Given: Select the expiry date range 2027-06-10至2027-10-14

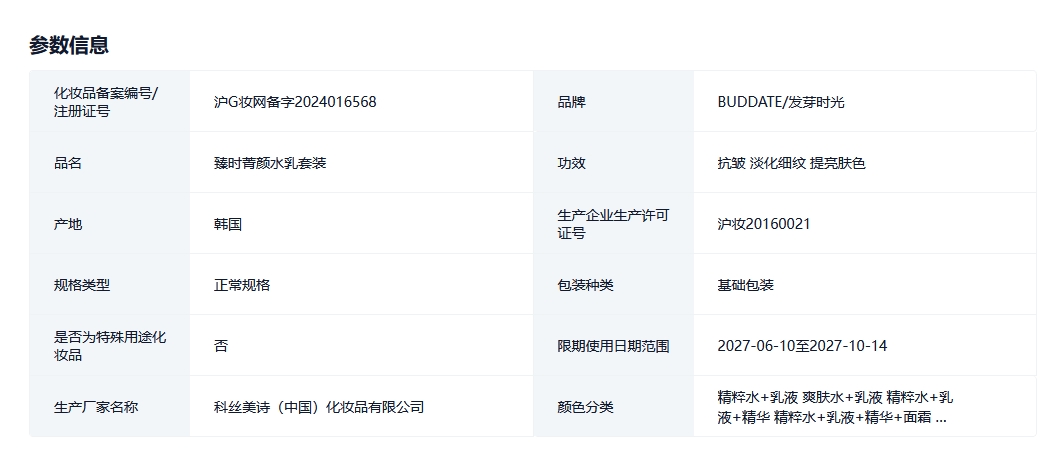Looking at the screenshot, I should [x=802, y=346].
